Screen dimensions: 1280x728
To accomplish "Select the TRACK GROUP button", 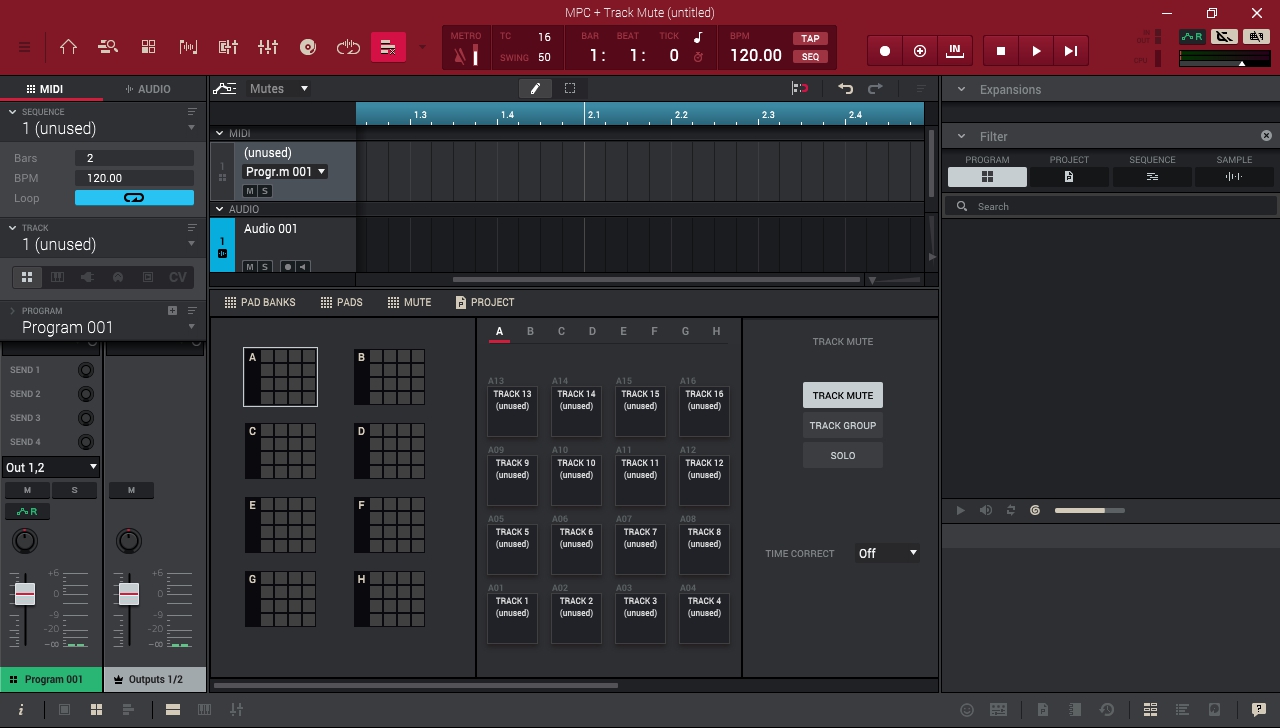I will click(x=843, y=426).
